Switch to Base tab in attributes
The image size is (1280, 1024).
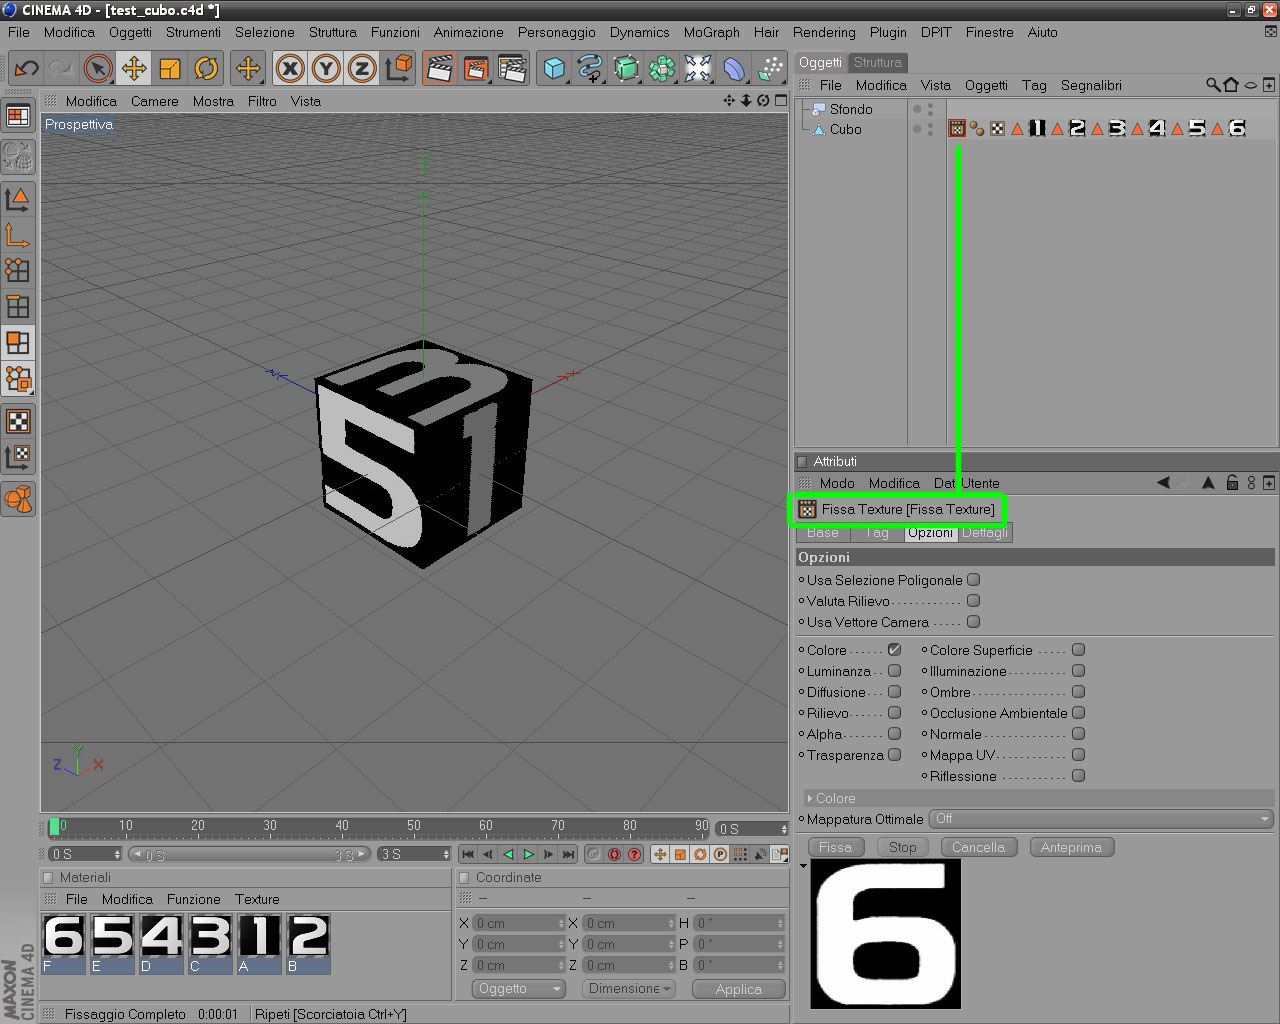point(823,533)
